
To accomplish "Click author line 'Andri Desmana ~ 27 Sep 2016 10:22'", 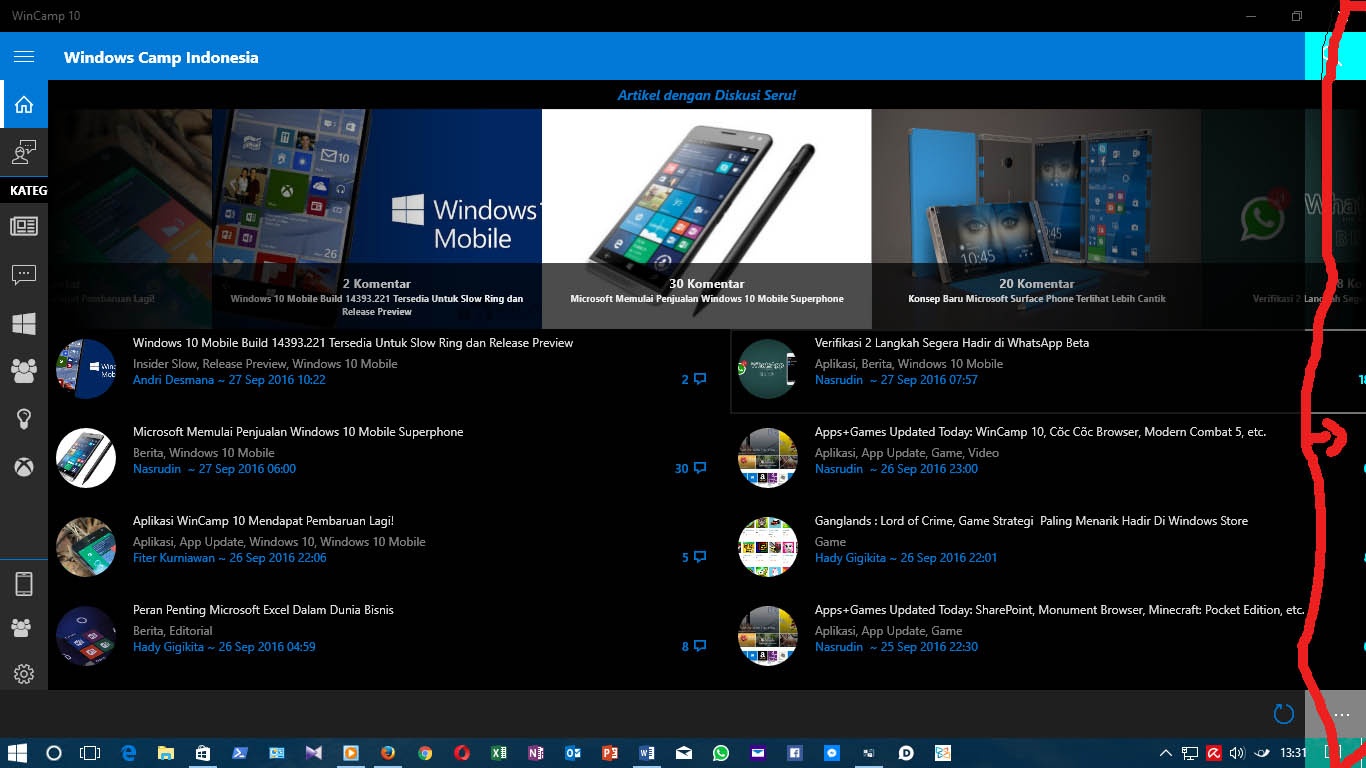I will [229, 380].
